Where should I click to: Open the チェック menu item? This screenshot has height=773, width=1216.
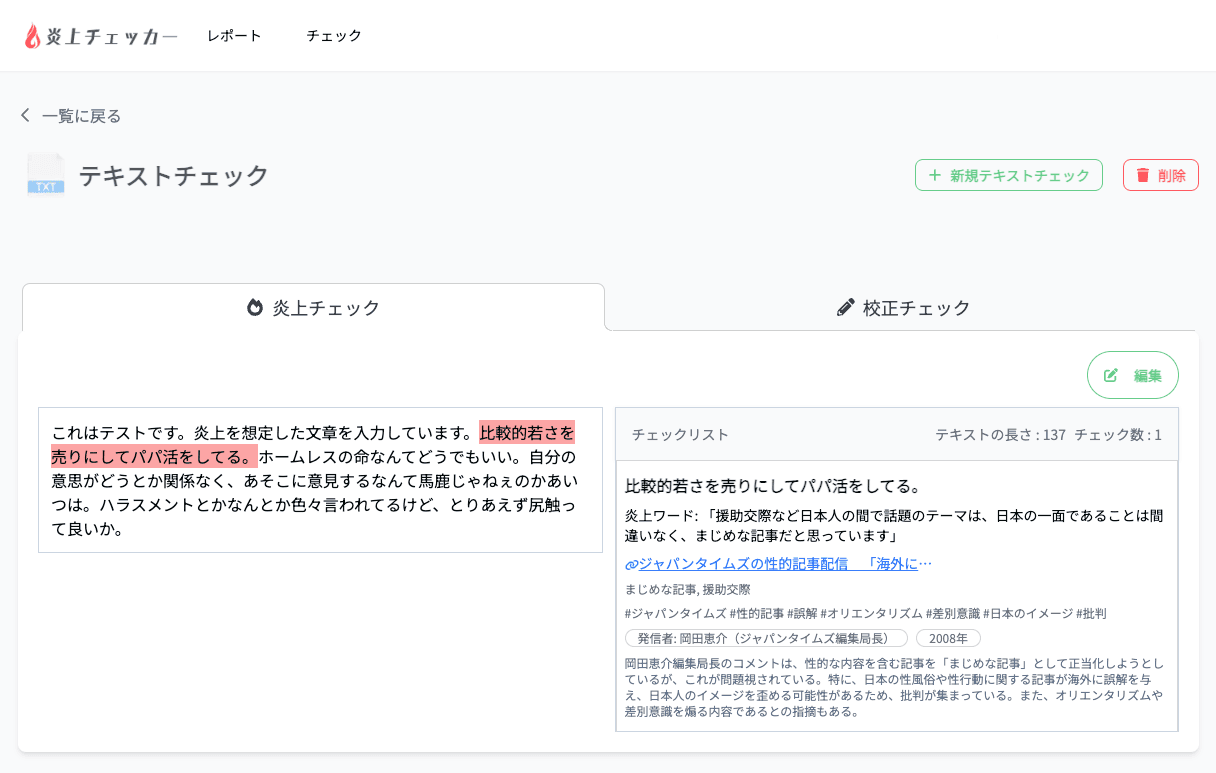(x=334, y=36)
